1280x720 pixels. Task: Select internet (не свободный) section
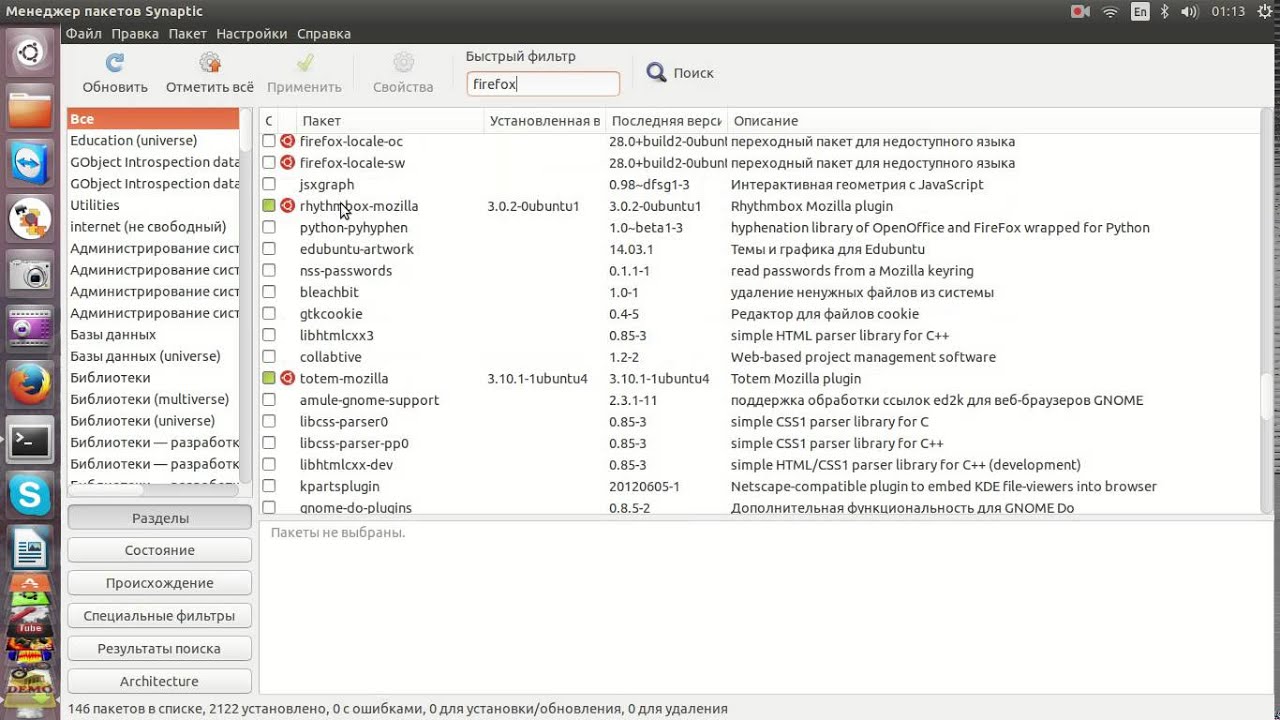[x=153, y=227]
